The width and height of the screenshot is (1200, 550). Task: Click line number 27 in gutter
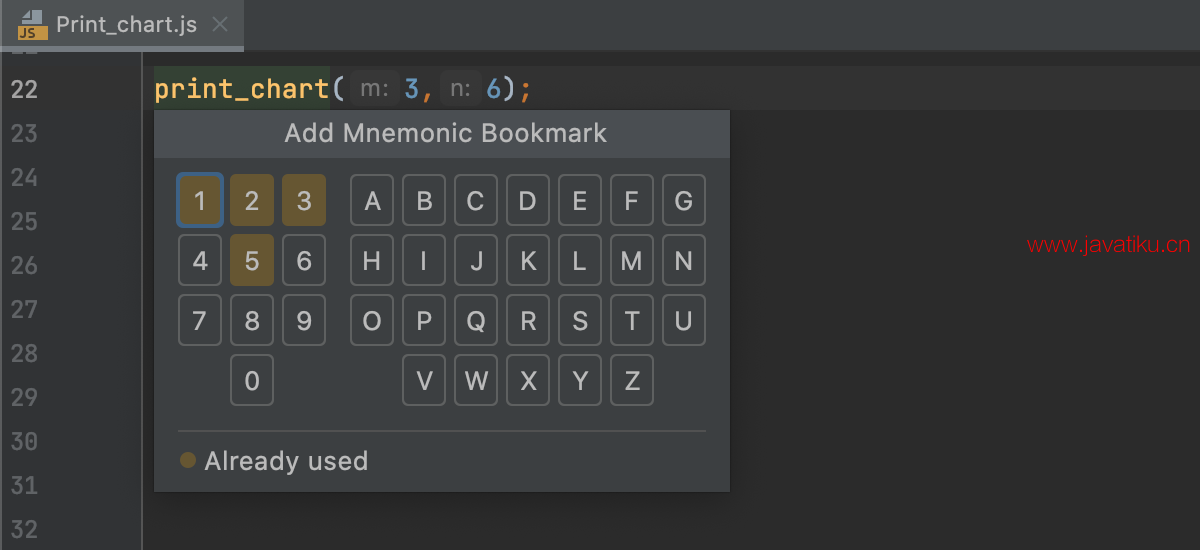(x=24, y=309)
